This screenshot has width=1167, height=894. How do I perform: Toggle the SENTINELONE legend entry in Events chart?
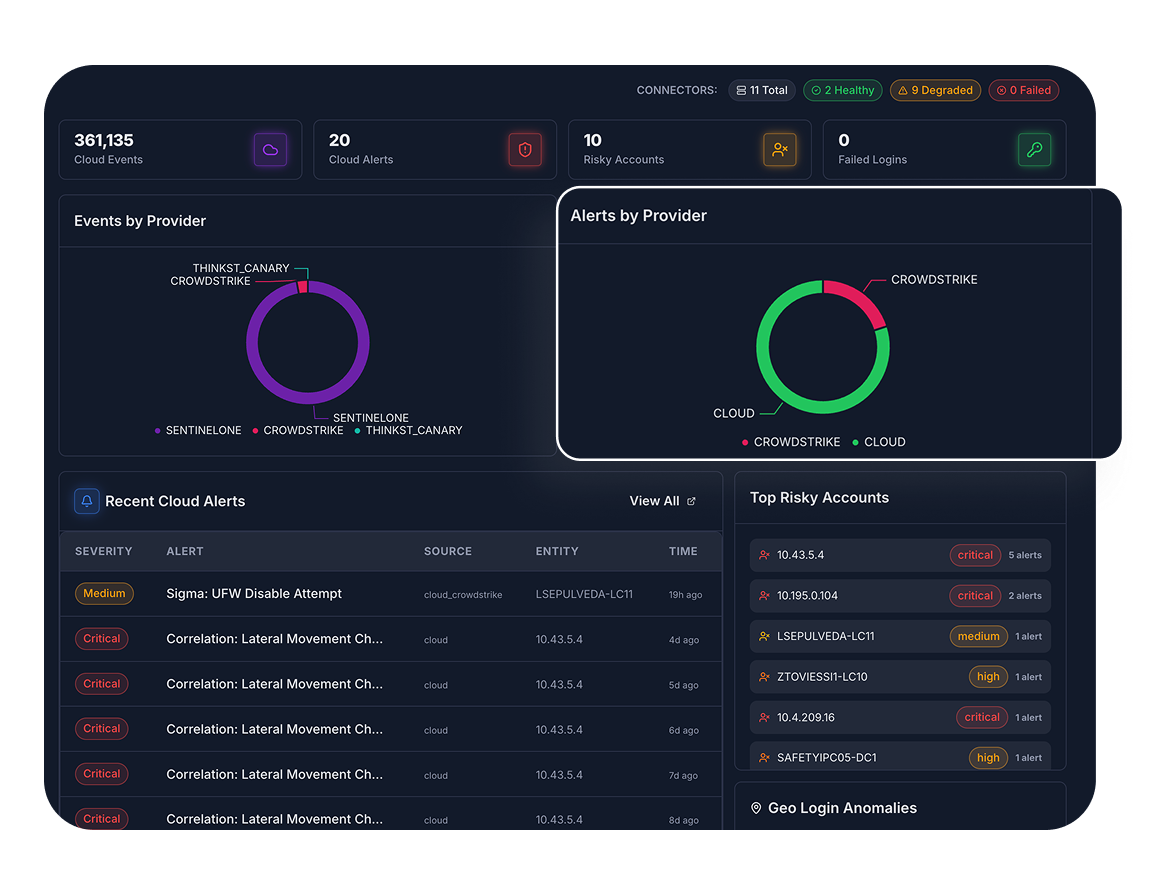pyautogui.click(x=198, y=430)
